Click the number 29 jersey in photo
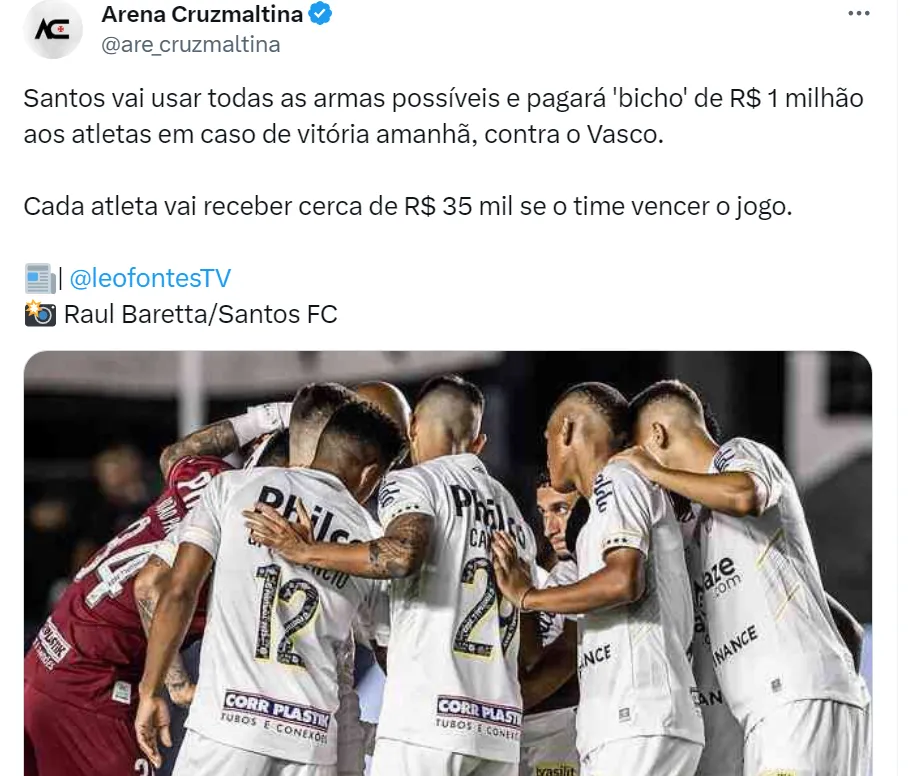This screenshot has height=776, width=910. [x=488, y=607]
